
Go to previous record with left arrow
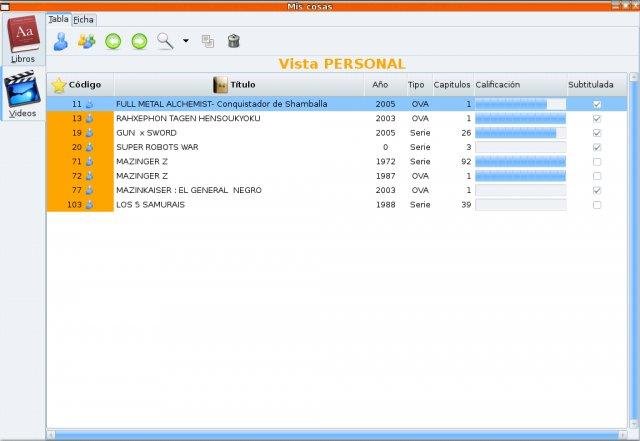coord(113,41)
